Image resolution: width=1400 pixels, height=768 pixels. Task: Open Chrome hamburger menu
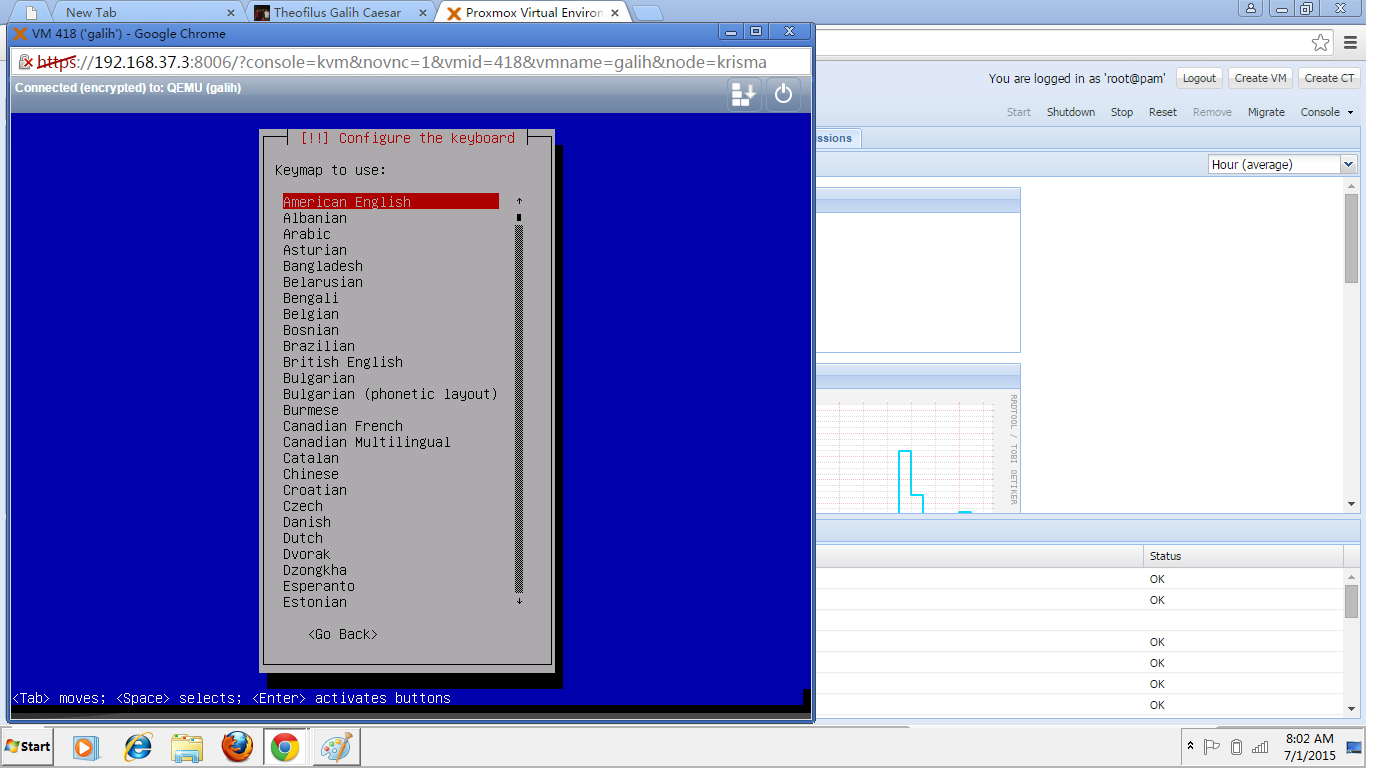pos(1351,42)
